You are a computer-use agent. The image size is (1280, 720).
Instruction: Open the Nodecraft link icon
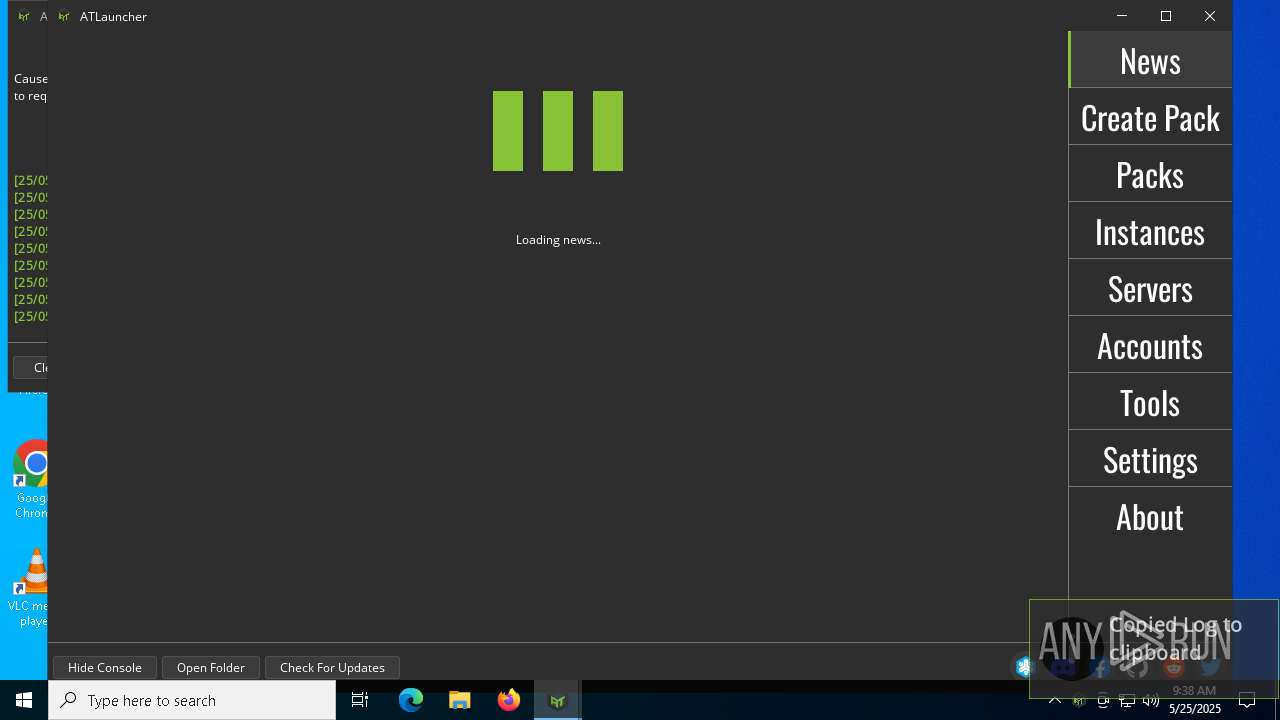[x=1023, y=666]
